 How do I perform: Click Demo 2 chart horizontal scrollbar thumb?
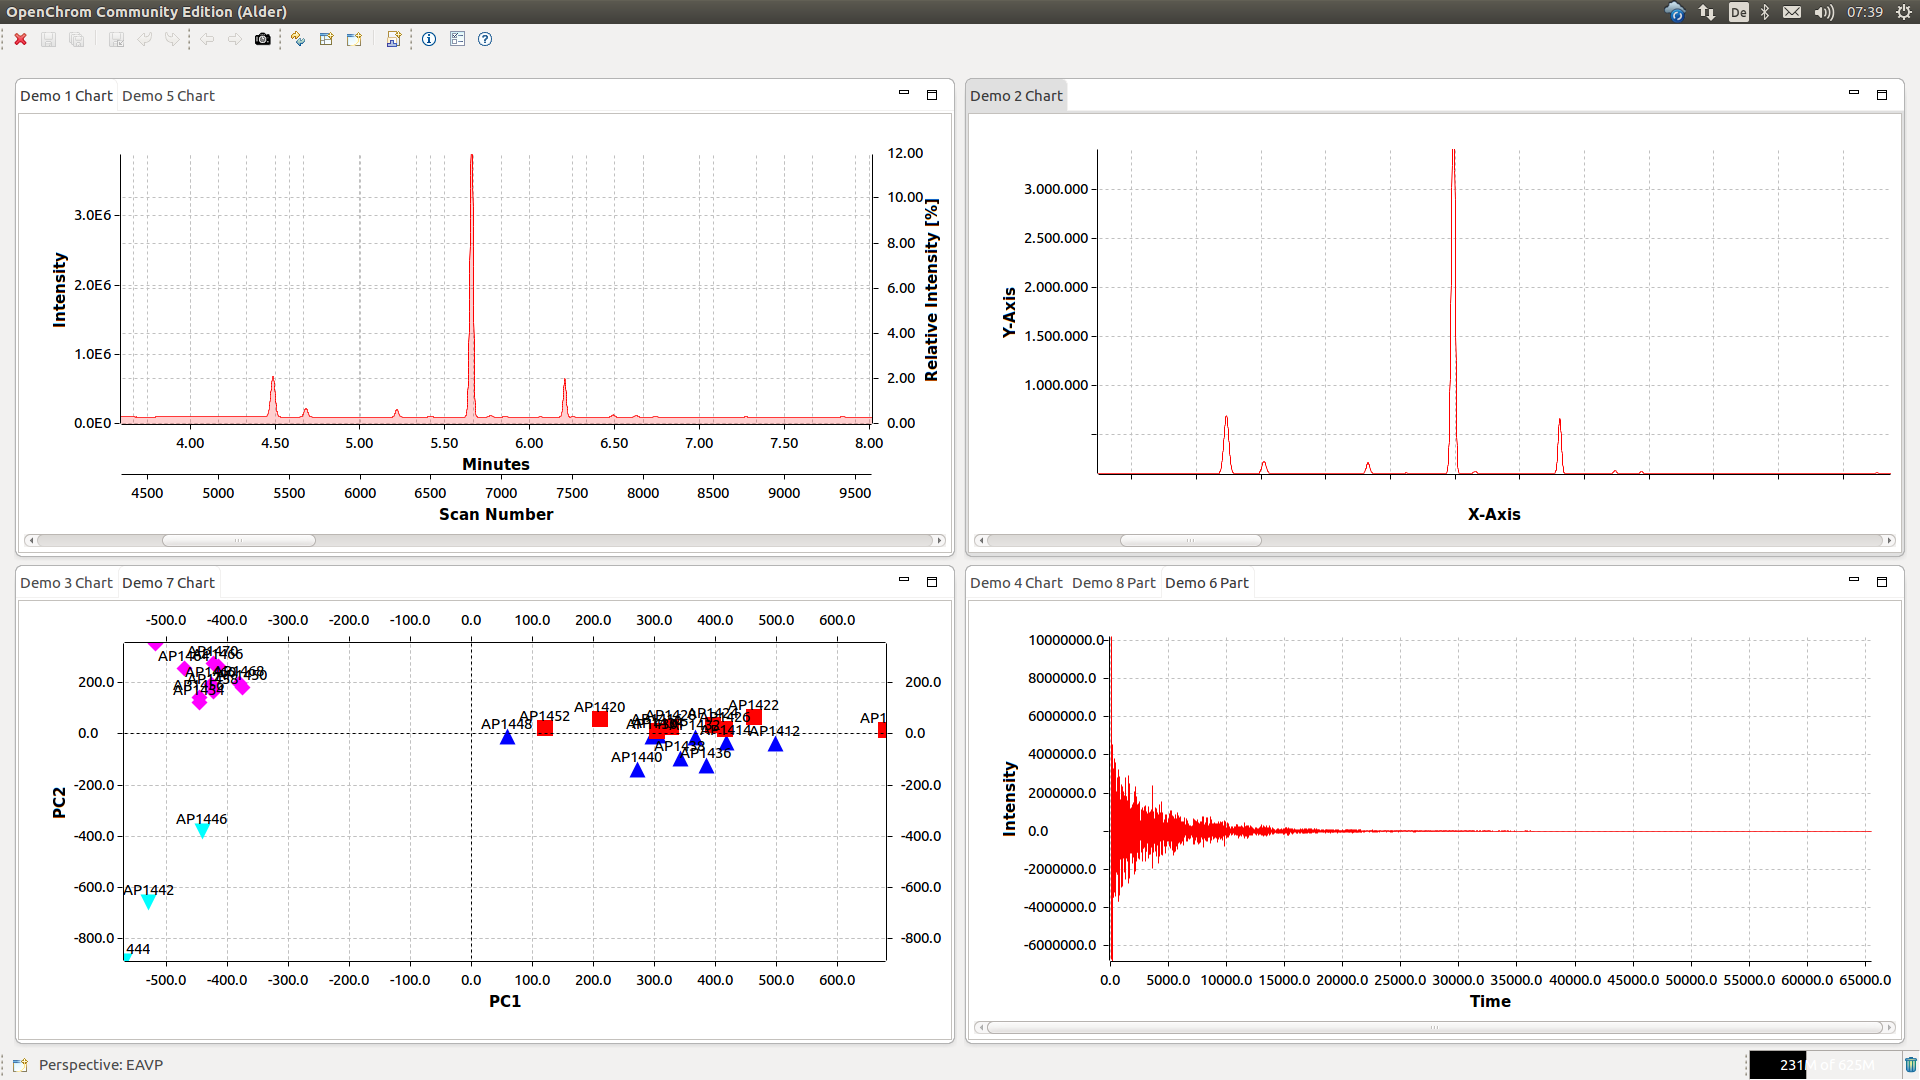(x=1190, y=540)
